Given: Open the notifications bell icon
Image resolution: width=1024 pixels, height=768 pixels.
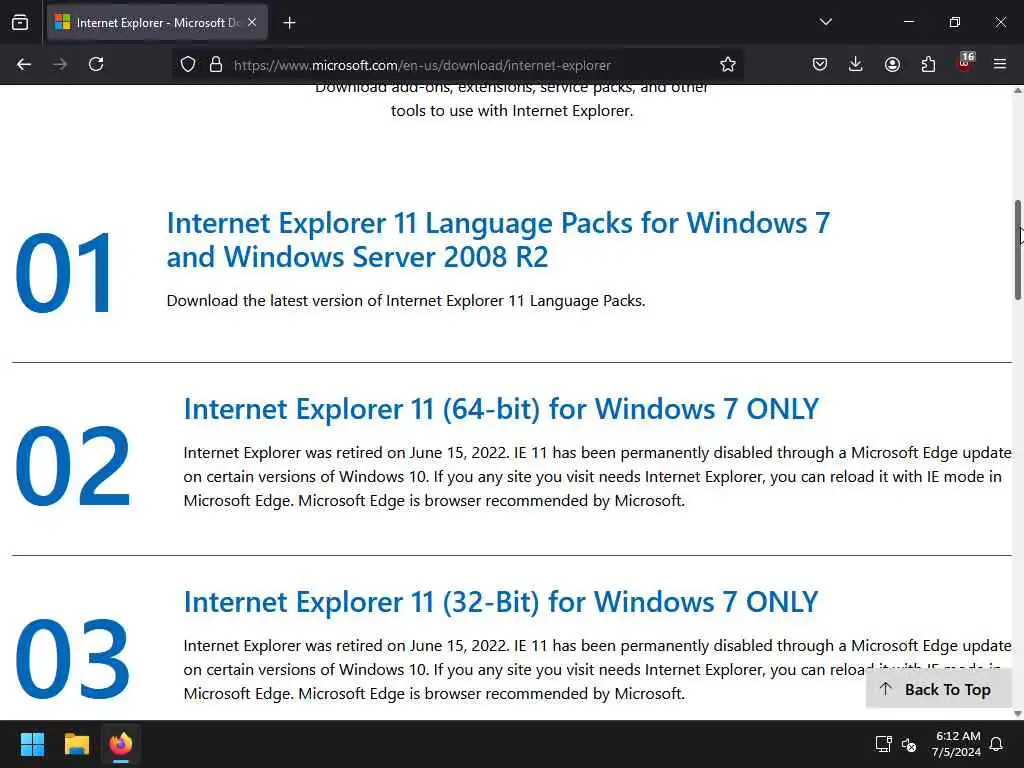Looking at the screenshot, I should 997,744.
